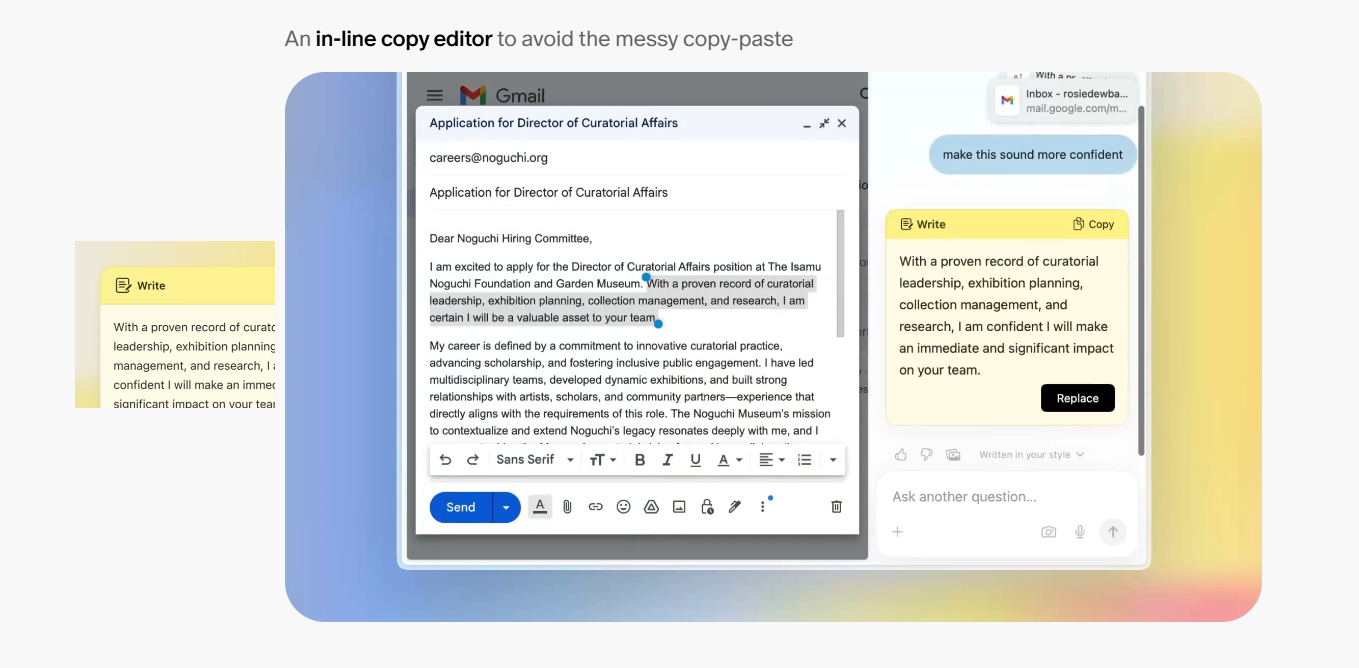Click the undo icon
This screenshot has height=668, width=1359.
pyautogui.click(x=445, y=460)
